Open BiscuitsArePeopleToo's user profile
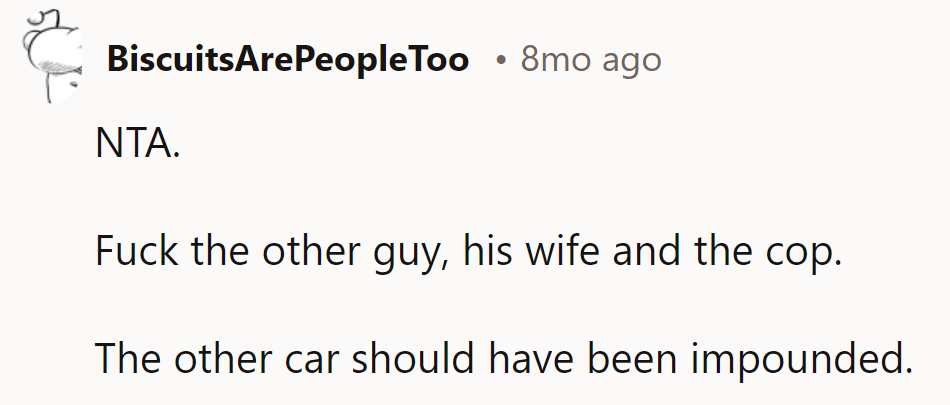The width and height of the screenshot is (950, 405). tap(287, 60)
